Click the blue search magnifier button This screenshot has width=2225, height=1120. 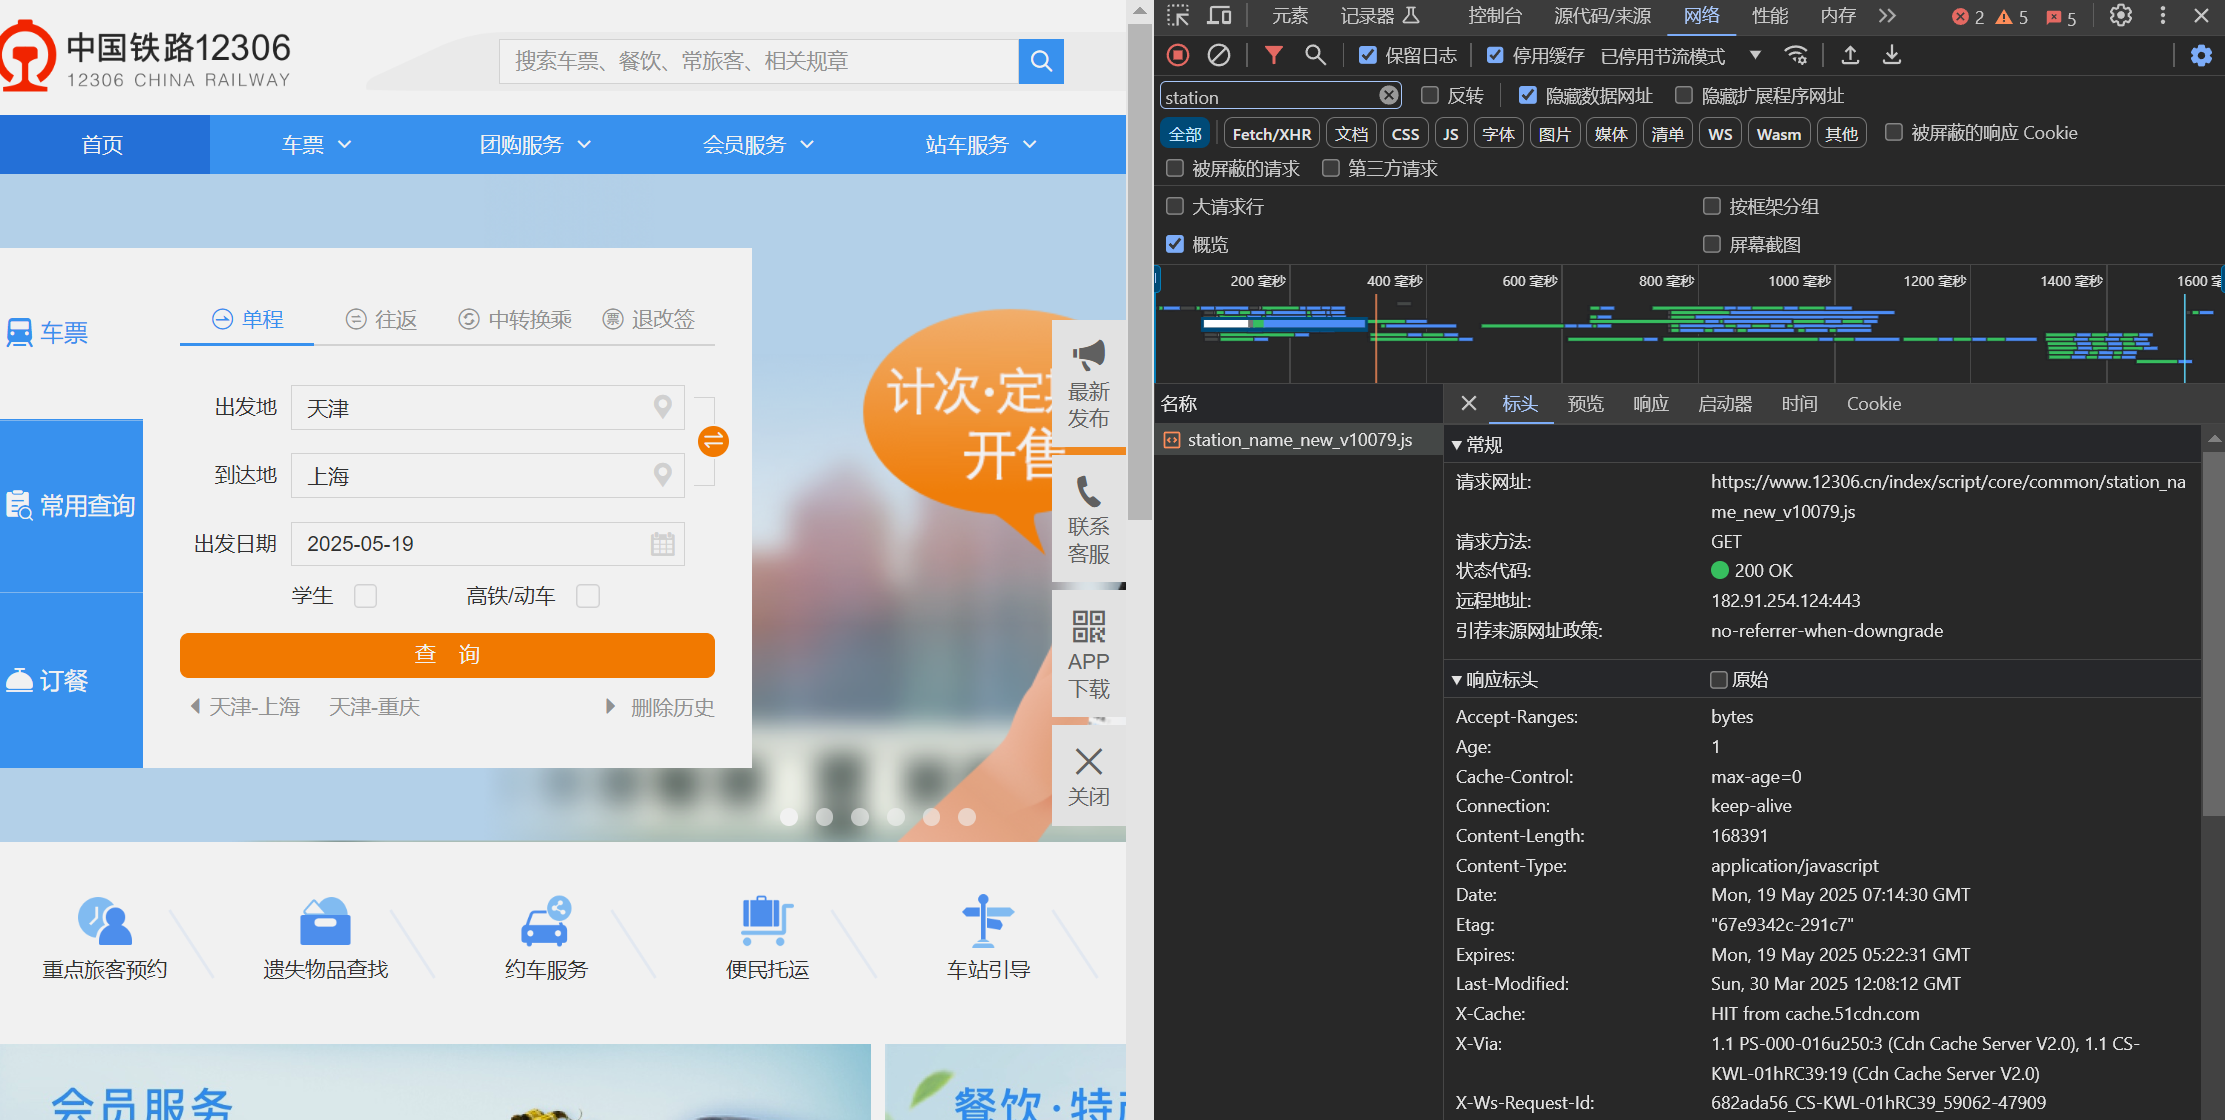point(1041,61)
